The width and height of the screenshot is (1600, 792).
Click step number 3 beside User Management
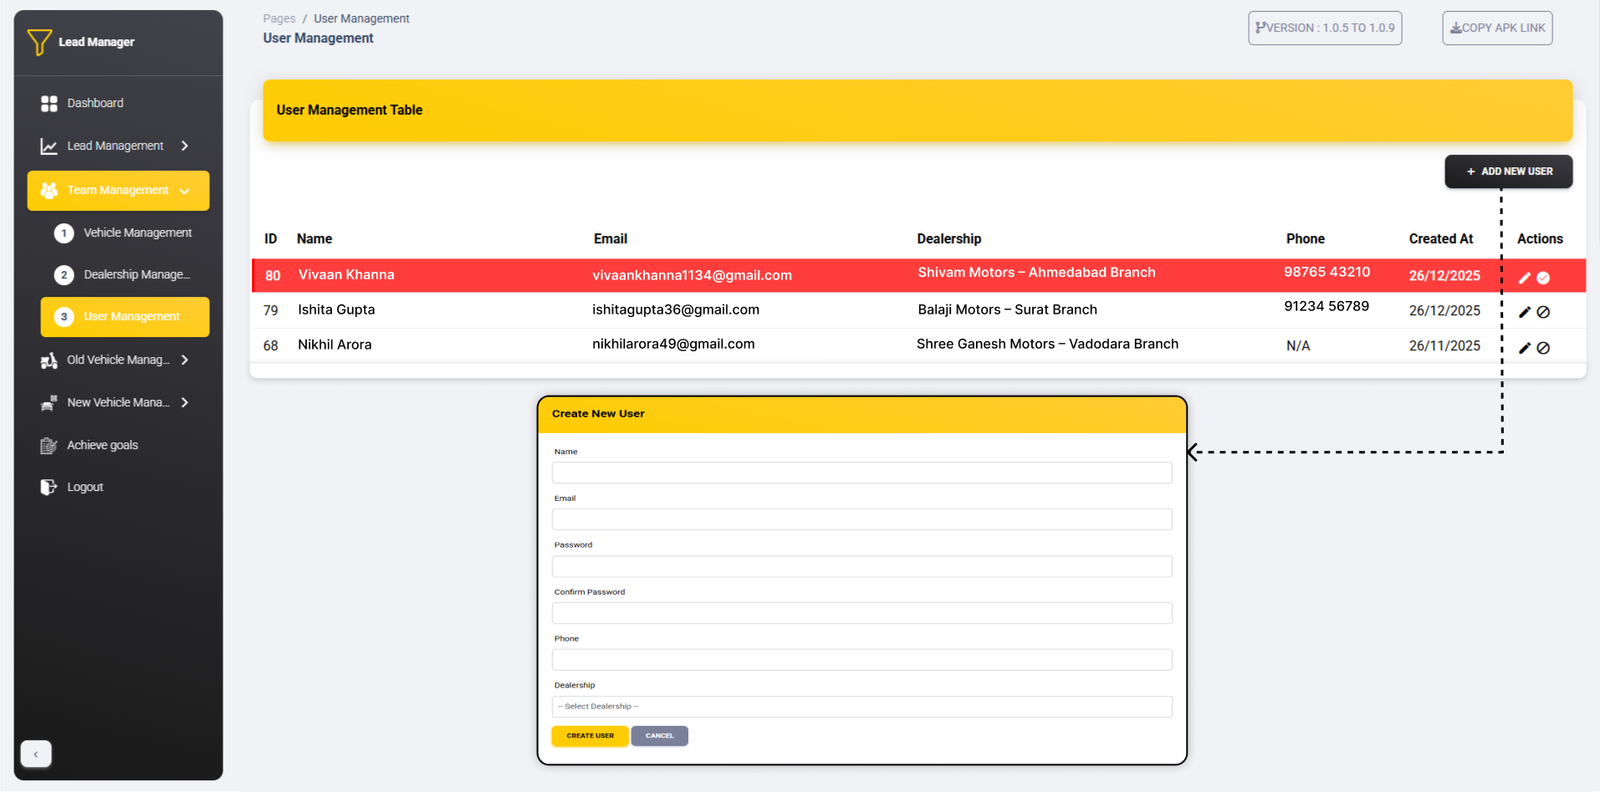click(x=64, y=317)
